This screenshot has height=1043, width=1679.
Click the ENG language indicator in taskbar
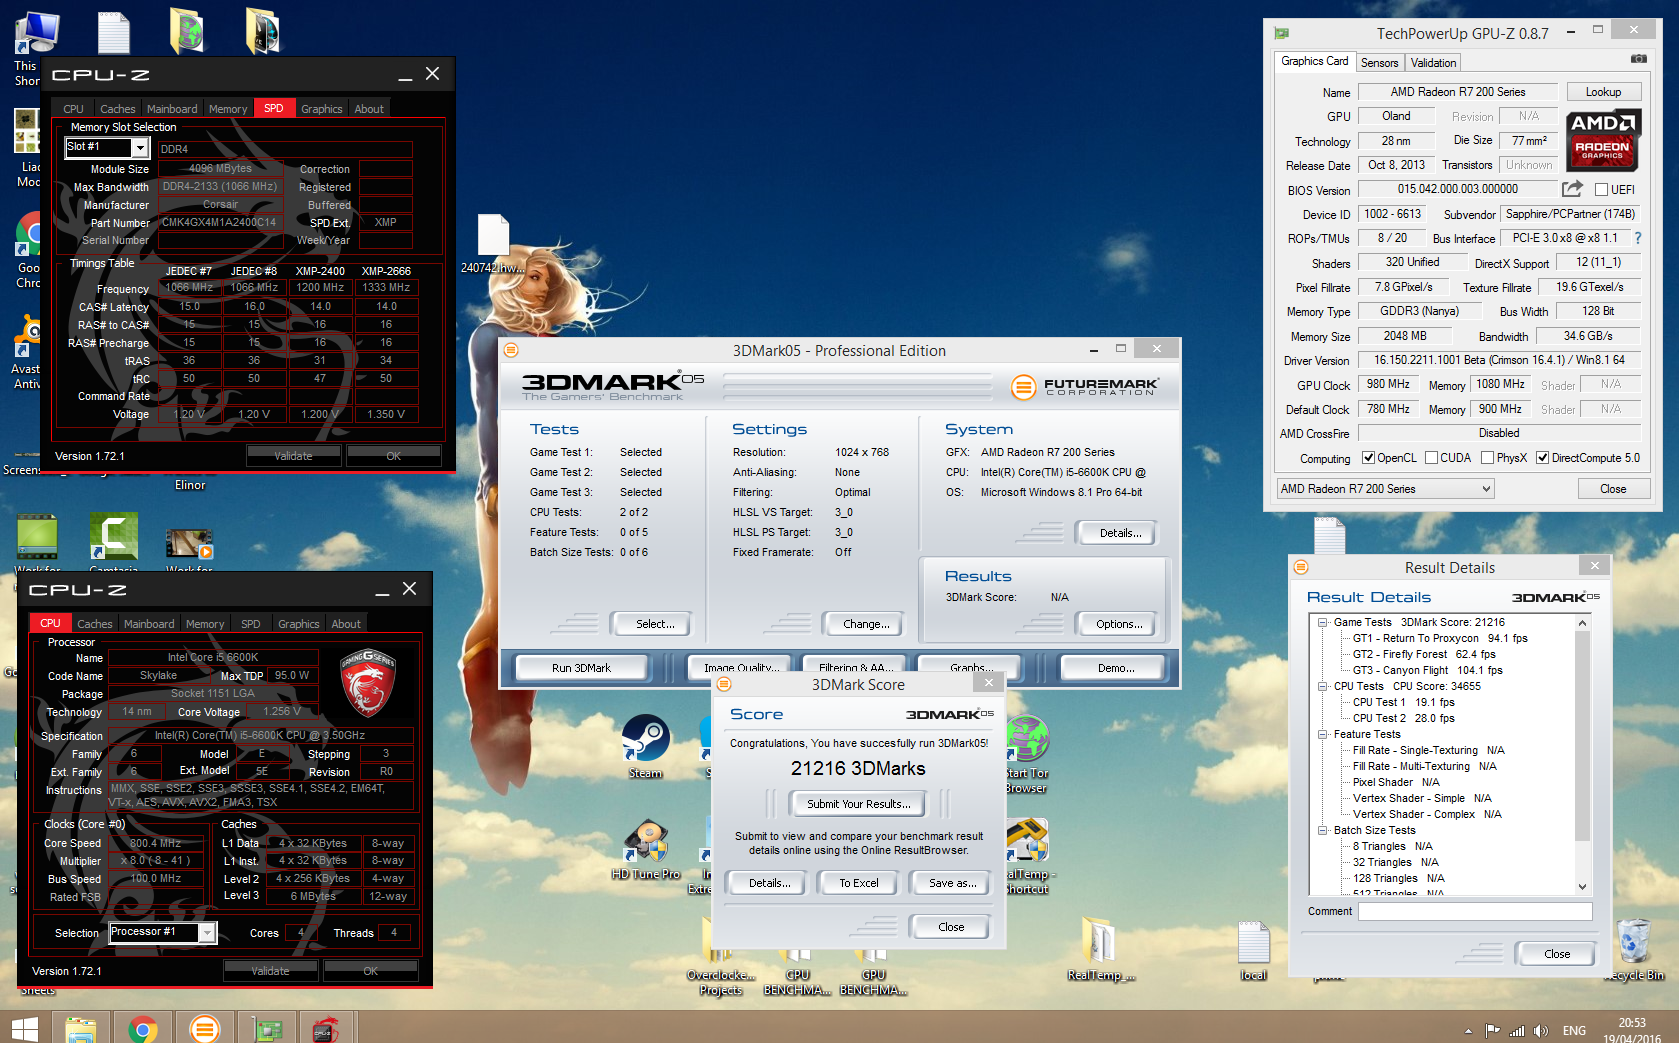click(1574, 1031)
